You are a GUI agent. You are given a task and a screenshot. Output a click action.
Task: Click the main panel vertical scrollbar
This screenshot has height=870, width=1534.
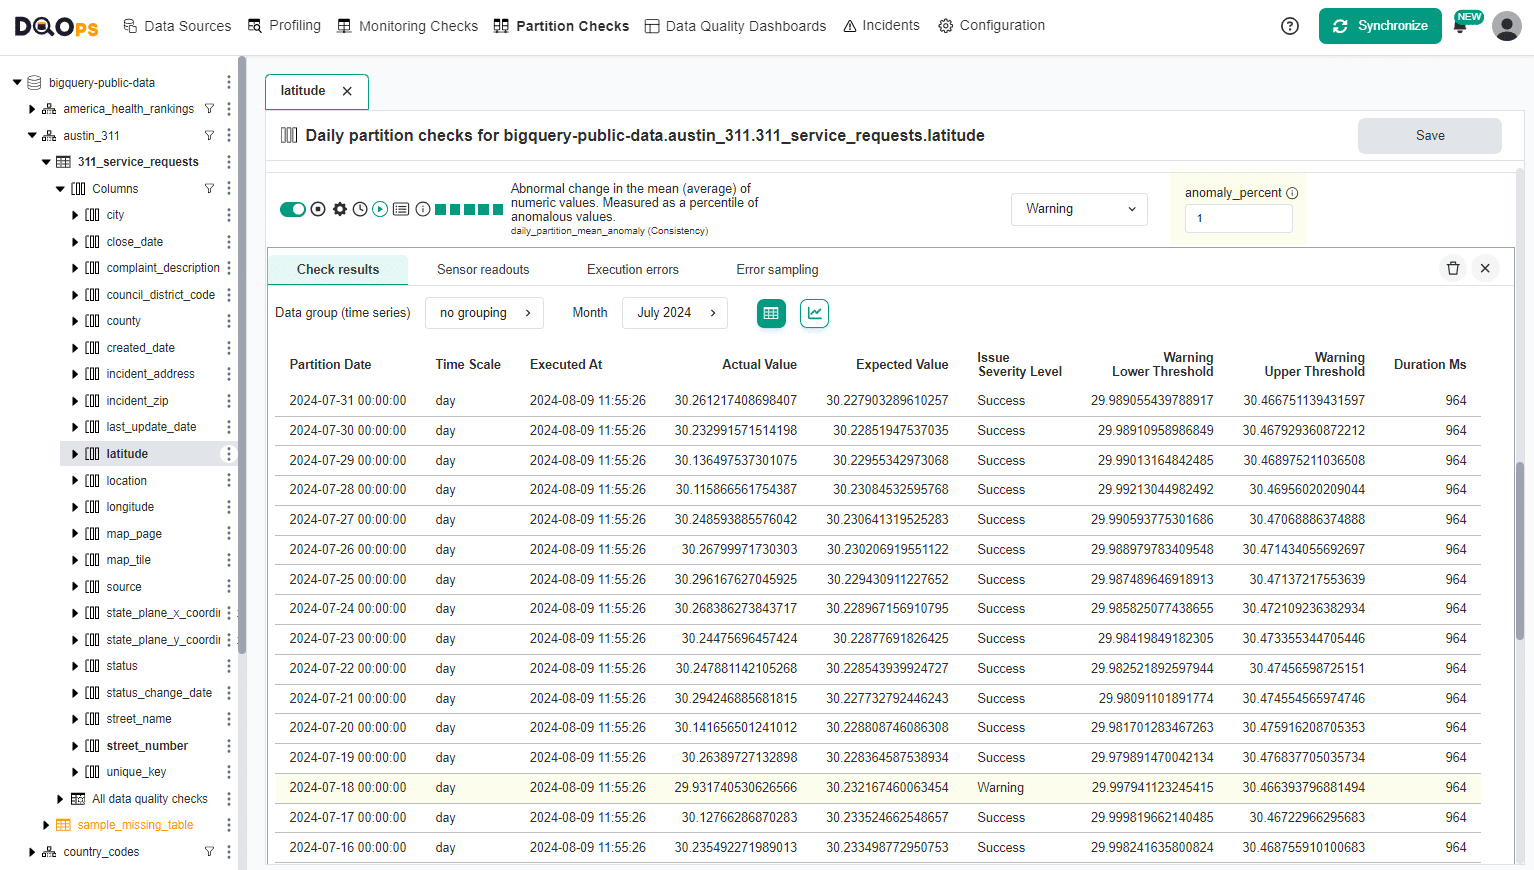pos(1520,550)
